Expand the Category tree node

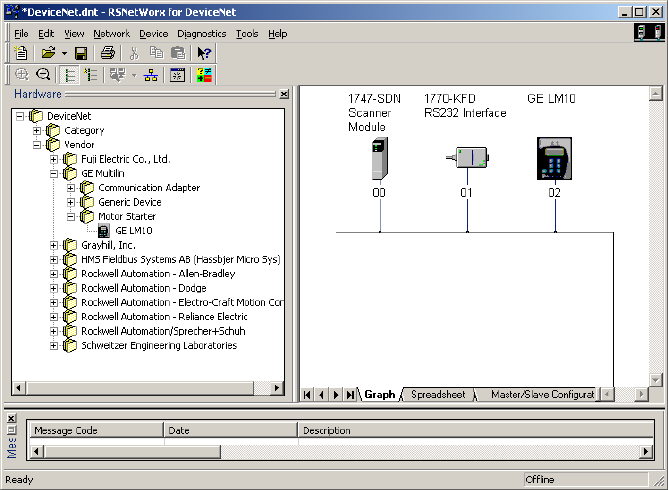(37, 131)
